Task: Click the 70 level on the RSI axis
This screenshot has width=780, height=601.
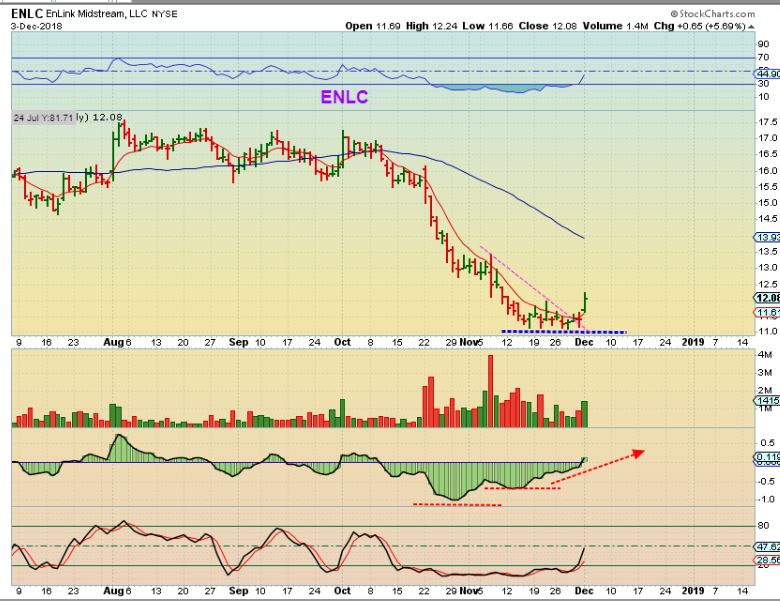Action: coord(764,58)
